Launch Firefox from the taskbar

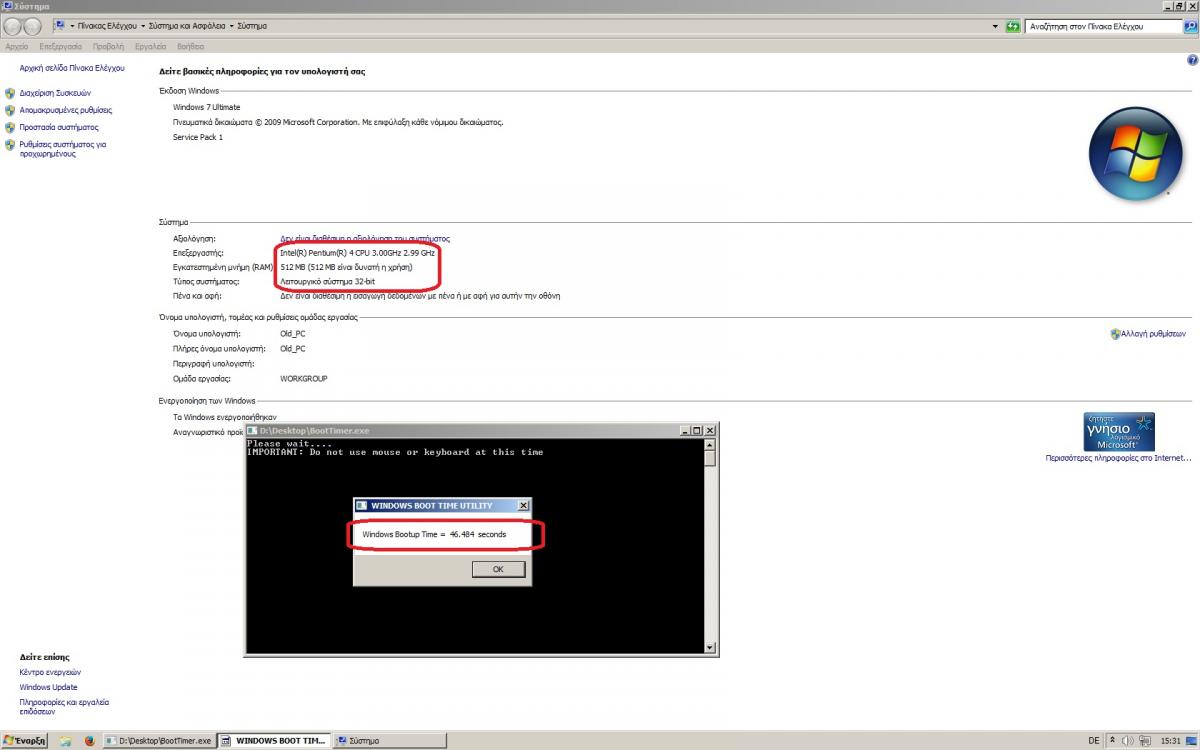89,741
